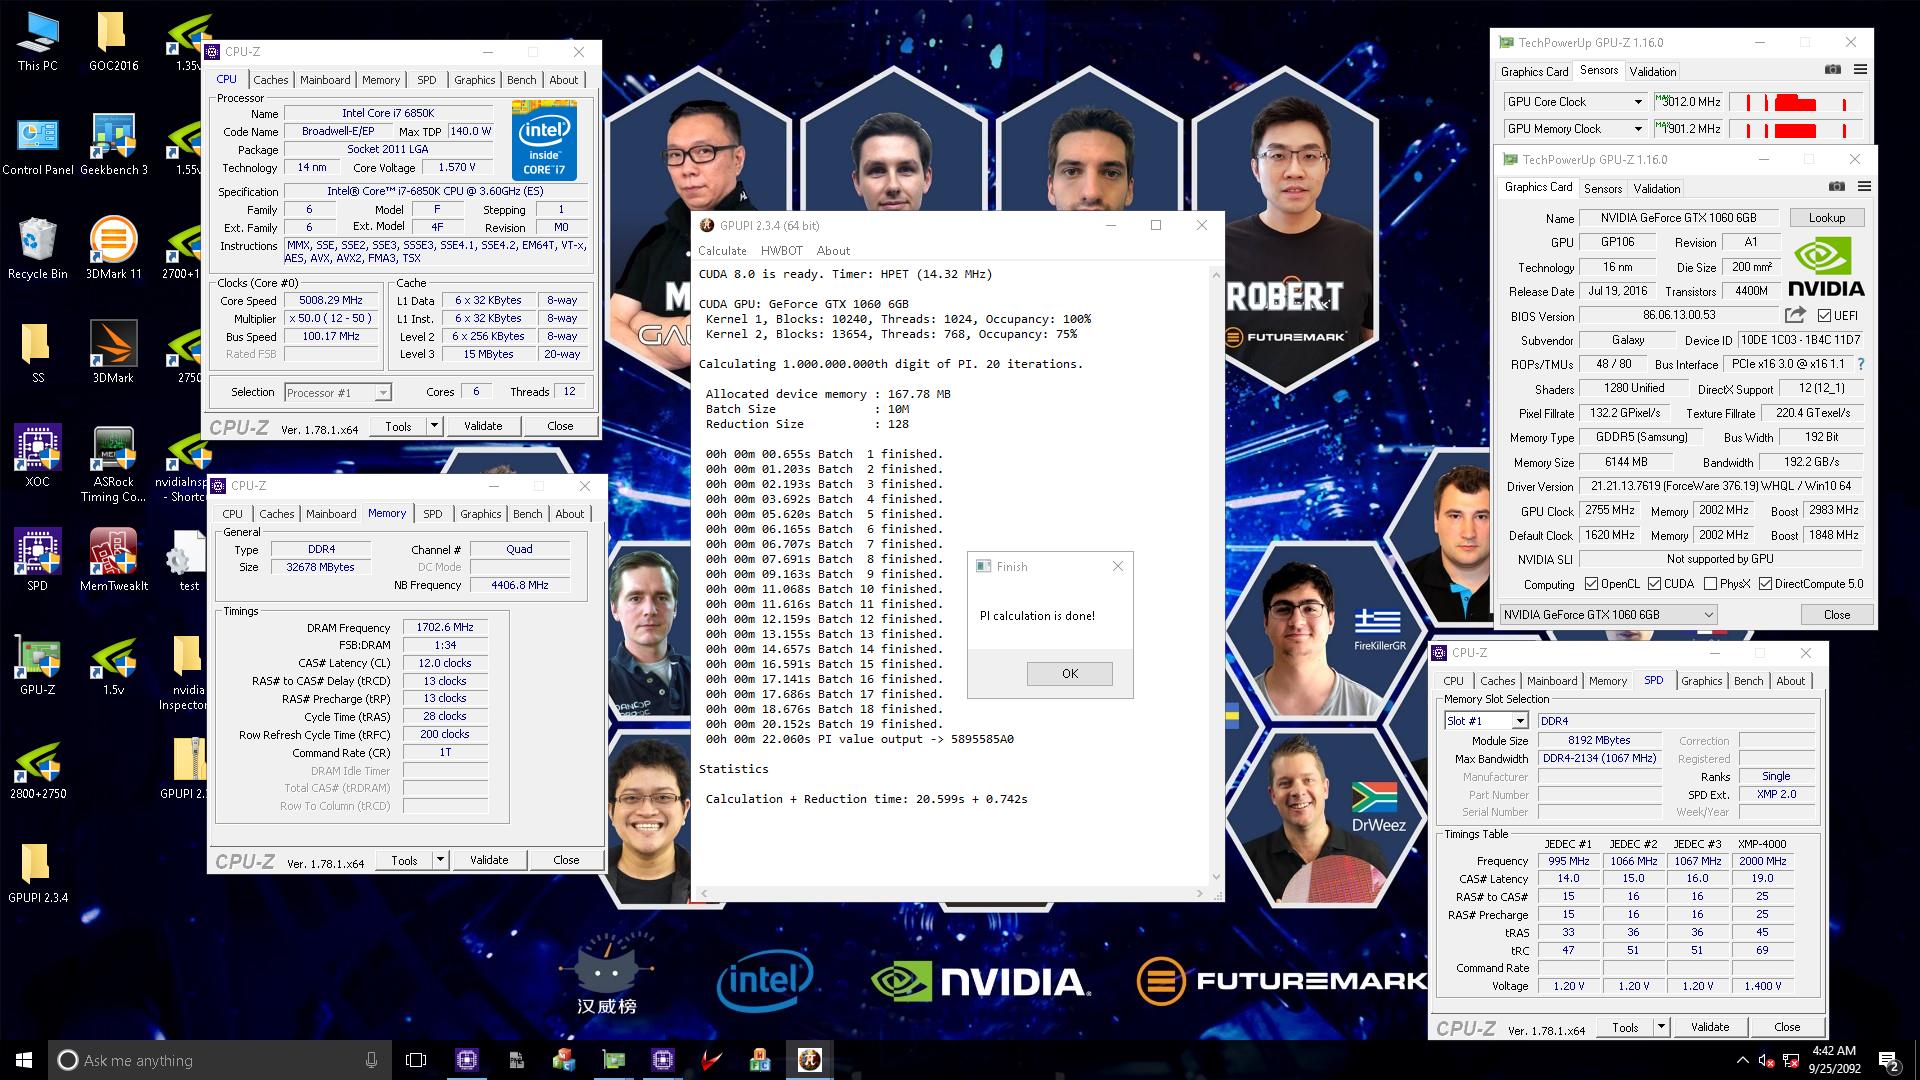This screenshot has width=1920, height=1080.
Task: Open the 3DMark 11 desktop icon
Action: coord(114,249)
